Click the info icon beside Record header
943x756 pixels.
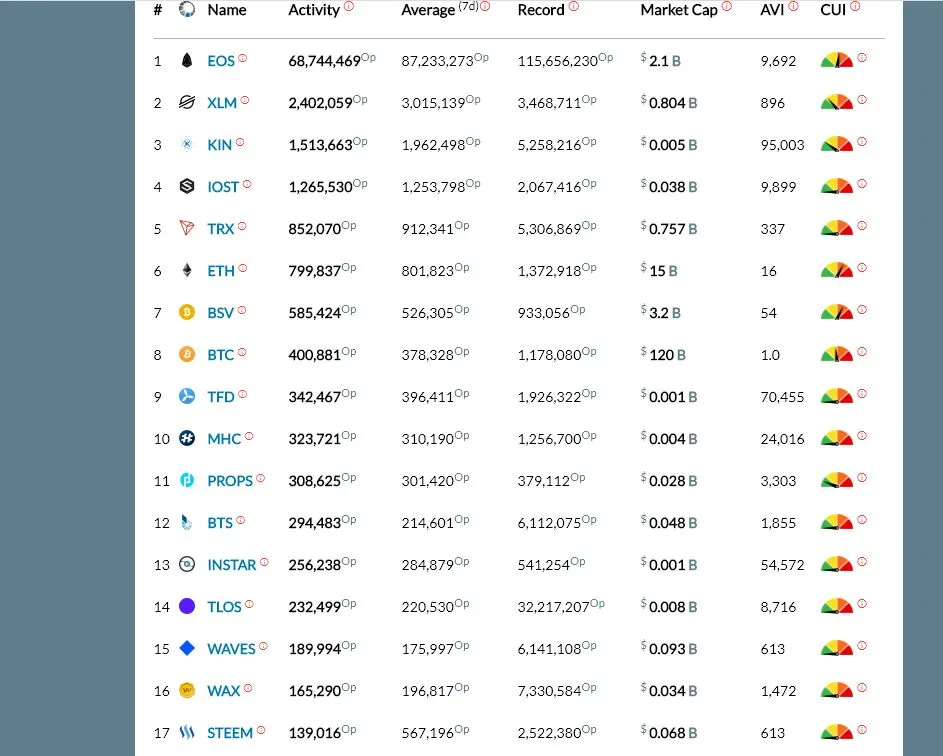(574, 6)
